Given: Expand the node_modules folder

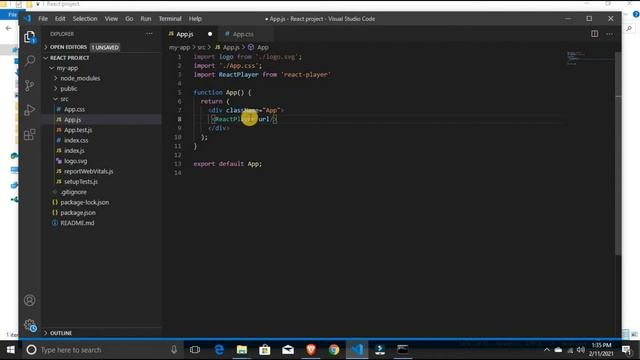Looking at the screenshot, I should [80, 78].
